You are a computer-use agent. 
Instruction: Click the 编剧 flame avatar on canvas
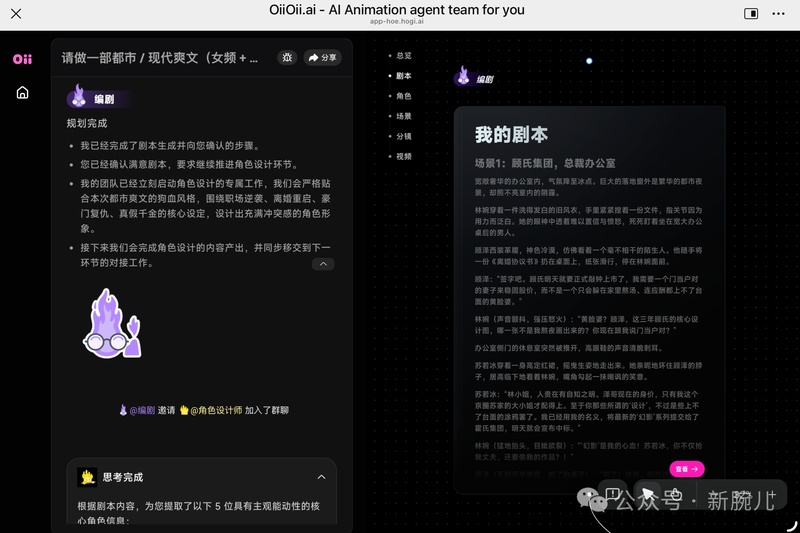point(463,76)
